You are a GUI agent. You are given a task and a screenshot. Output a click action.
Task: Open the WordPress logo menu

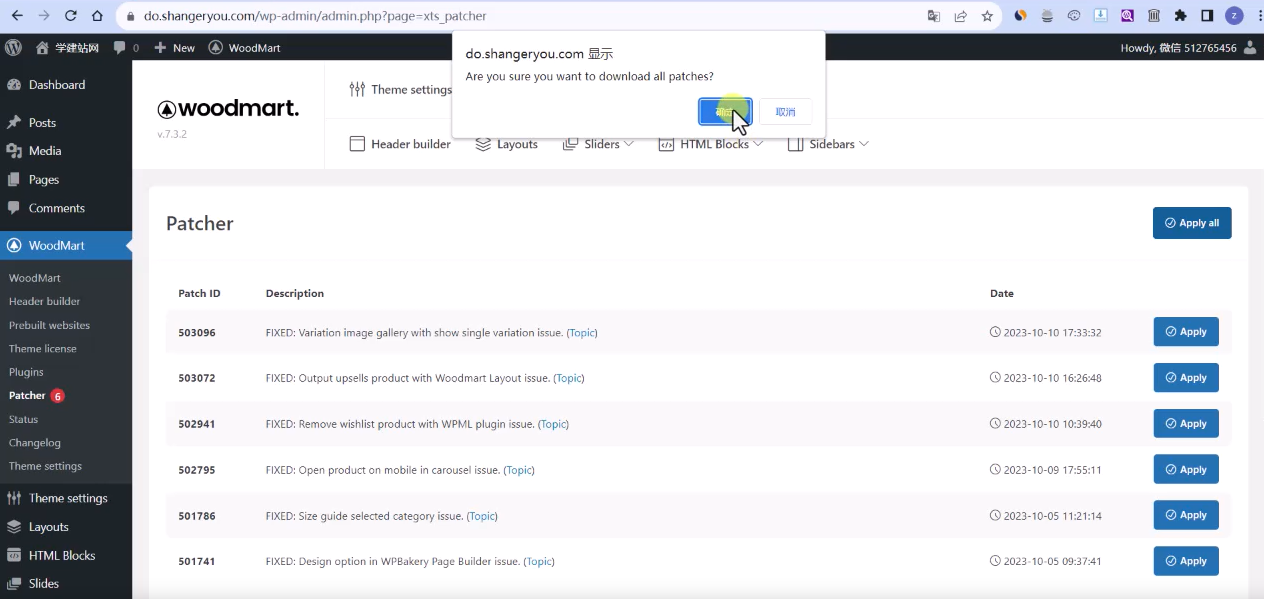(x=14, y=47)
